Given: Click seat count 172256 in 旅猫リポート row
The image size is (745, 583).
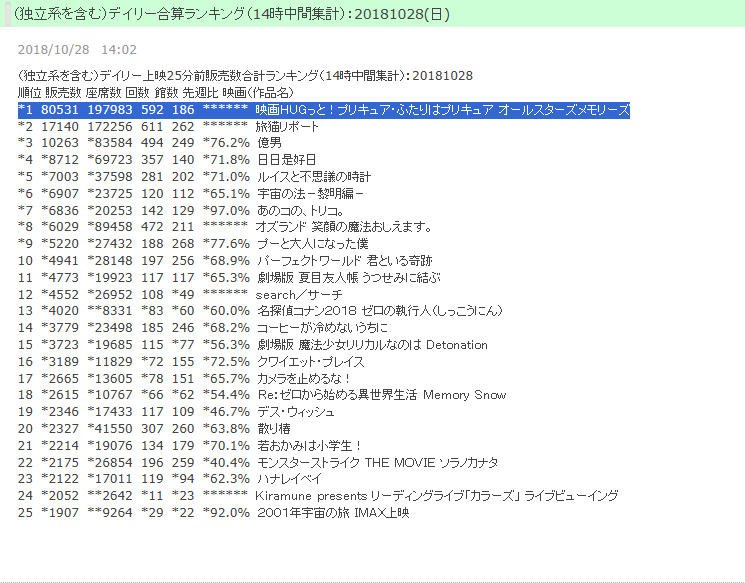Looking at the screenshot, I should click(110, 126).
